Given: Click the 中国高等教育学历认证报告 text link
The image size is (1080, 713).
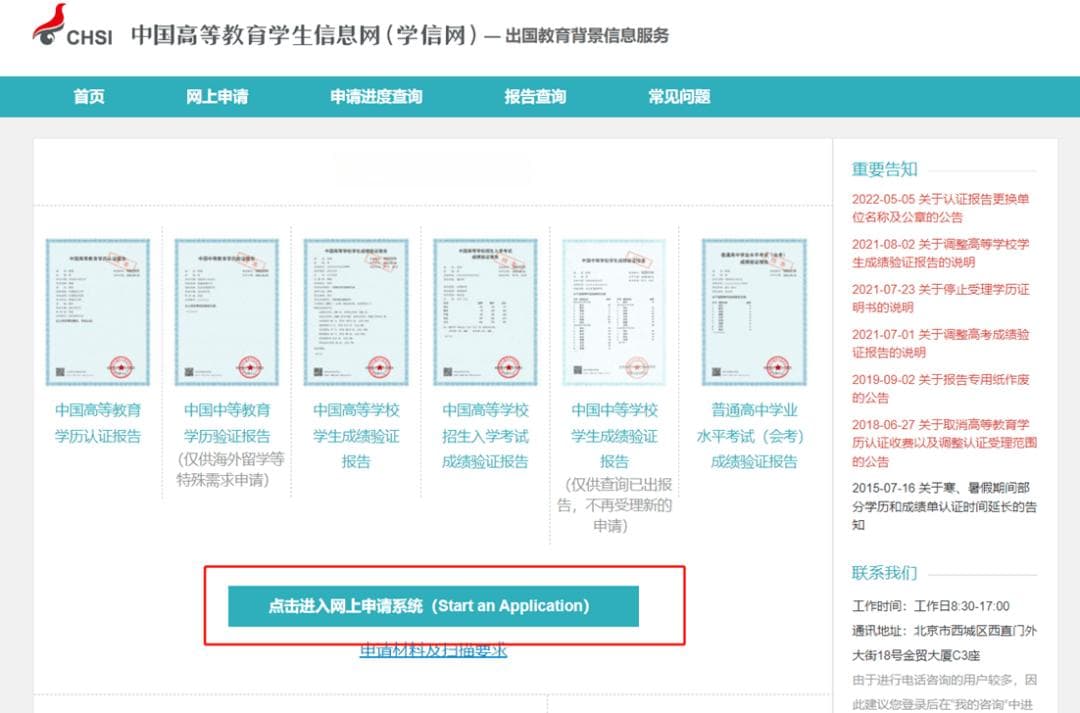Looking at the screenshot, I should (98, 423).
